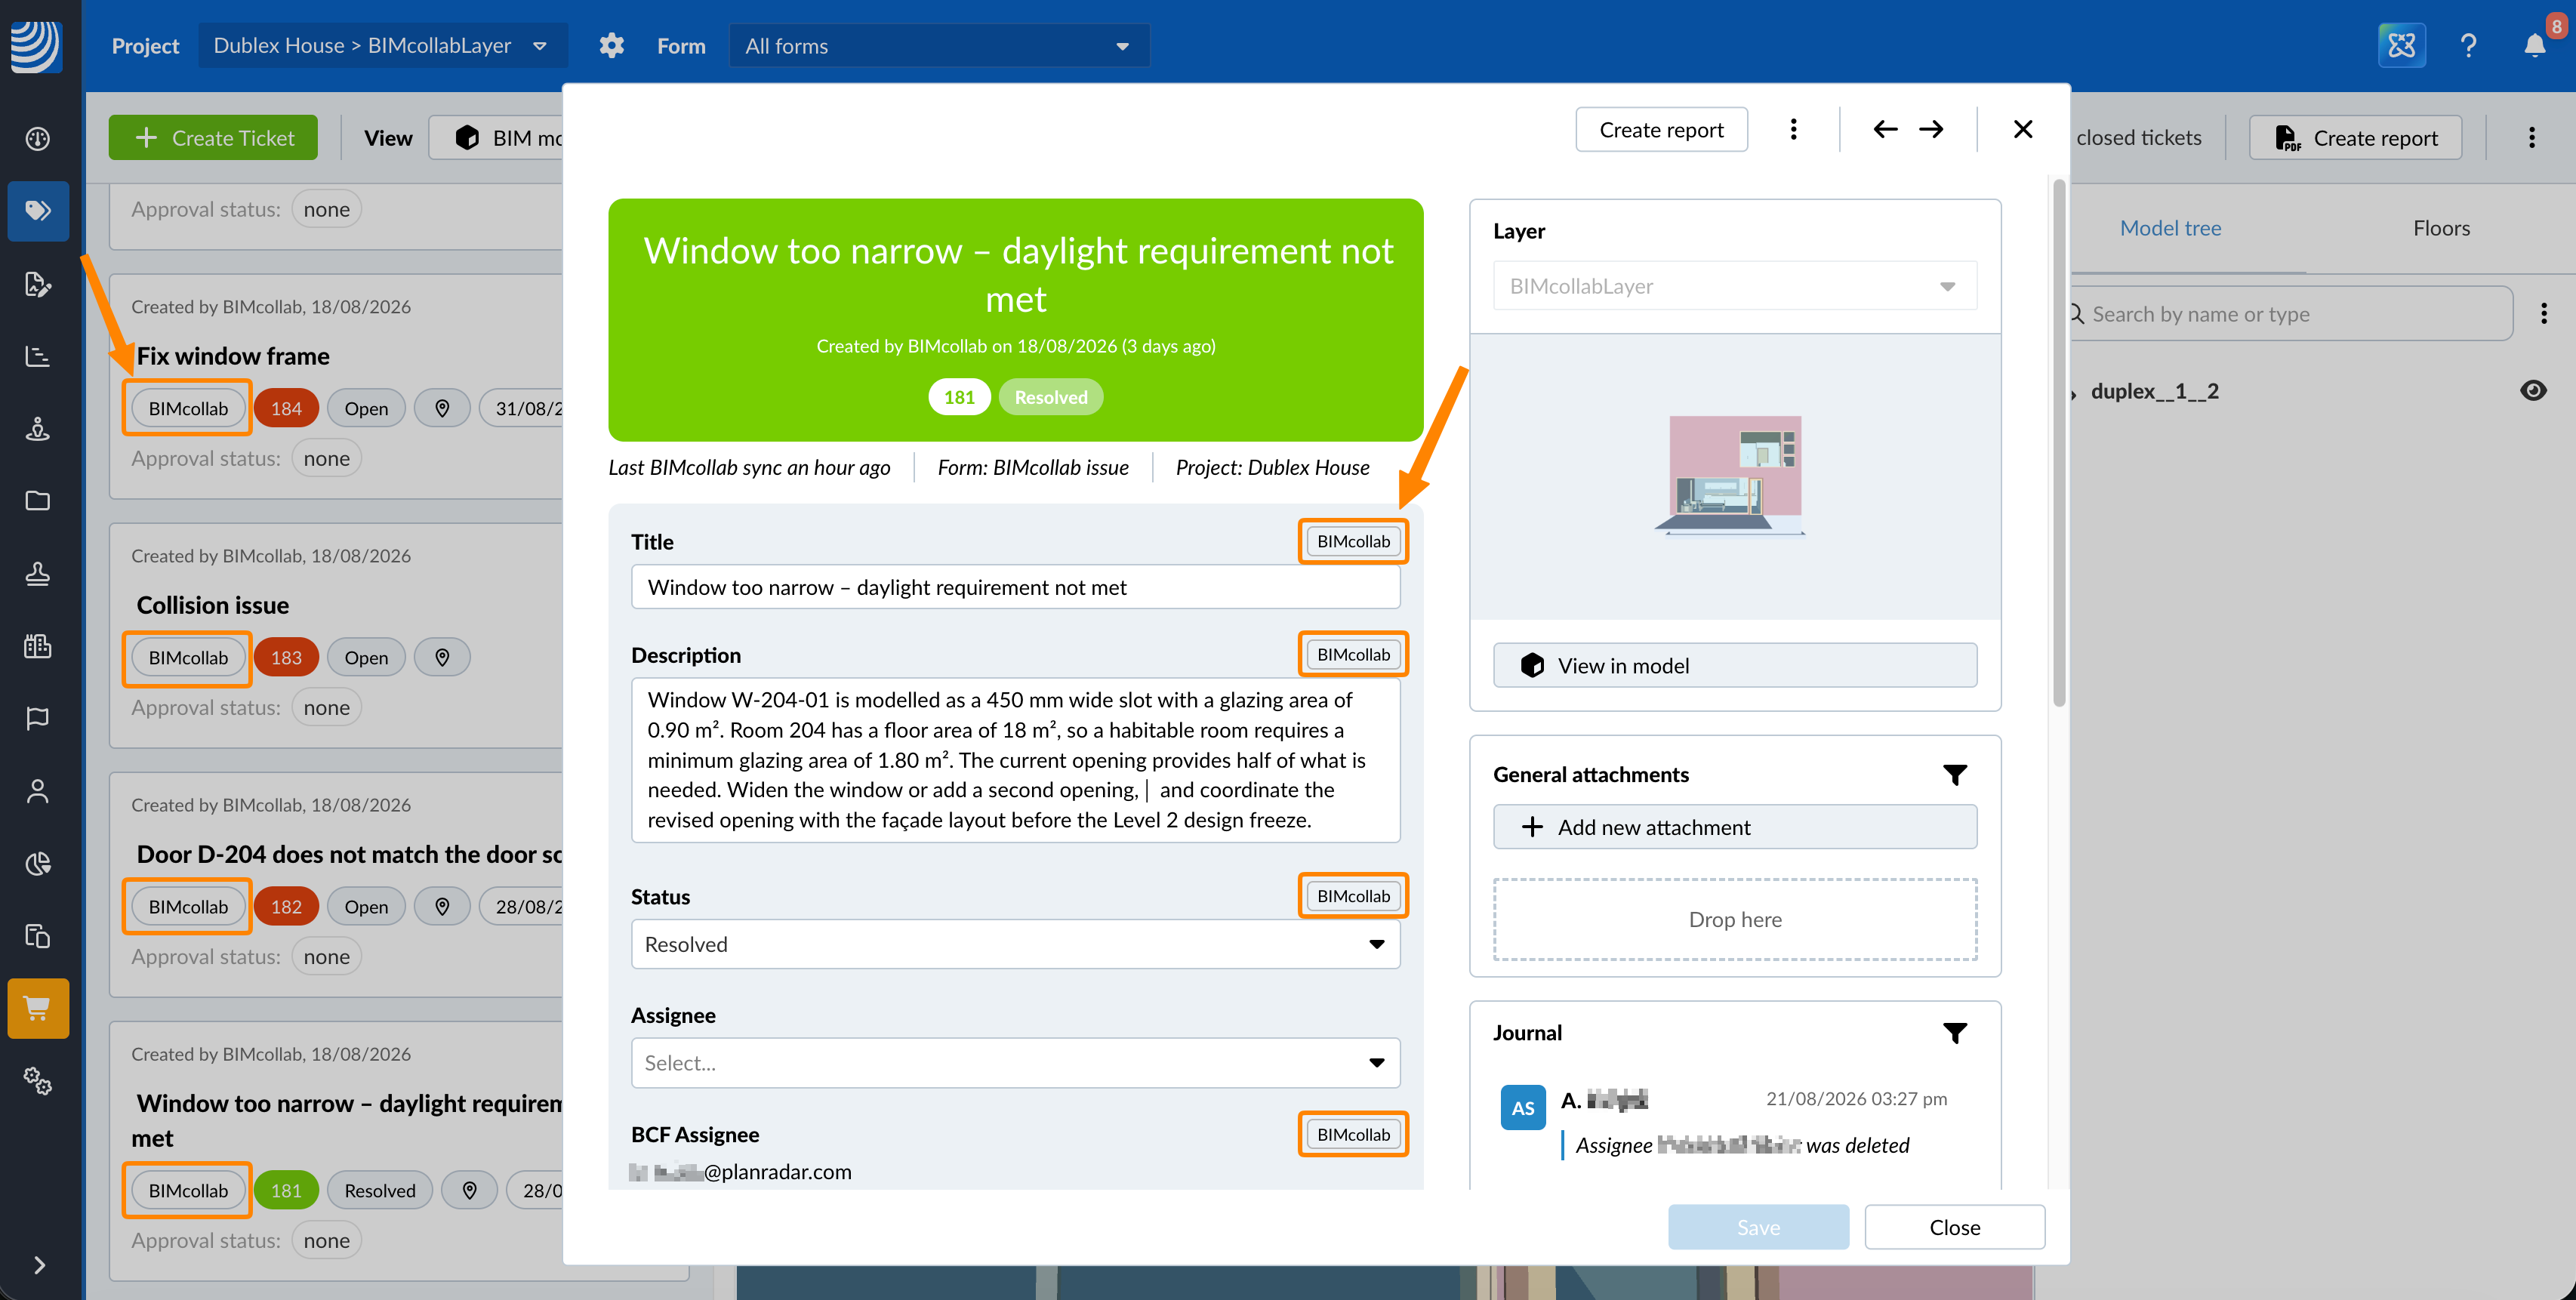
Task: Click location pin on Collision issue ticket
Action: pos(442,657)
